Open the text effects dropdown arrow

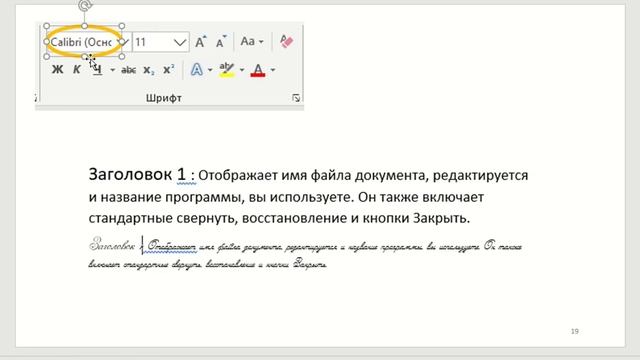pyautogui.click(x=210, y=70)
